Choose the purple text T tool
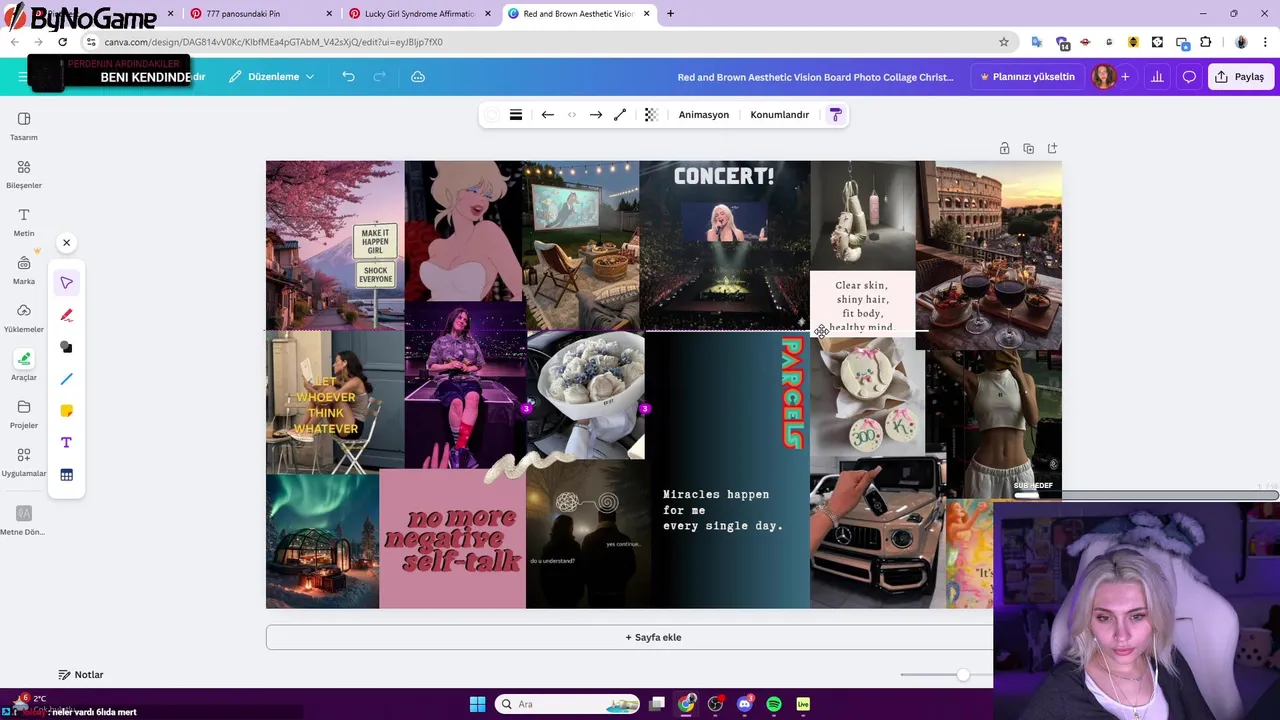 click(x=66, y=443)
